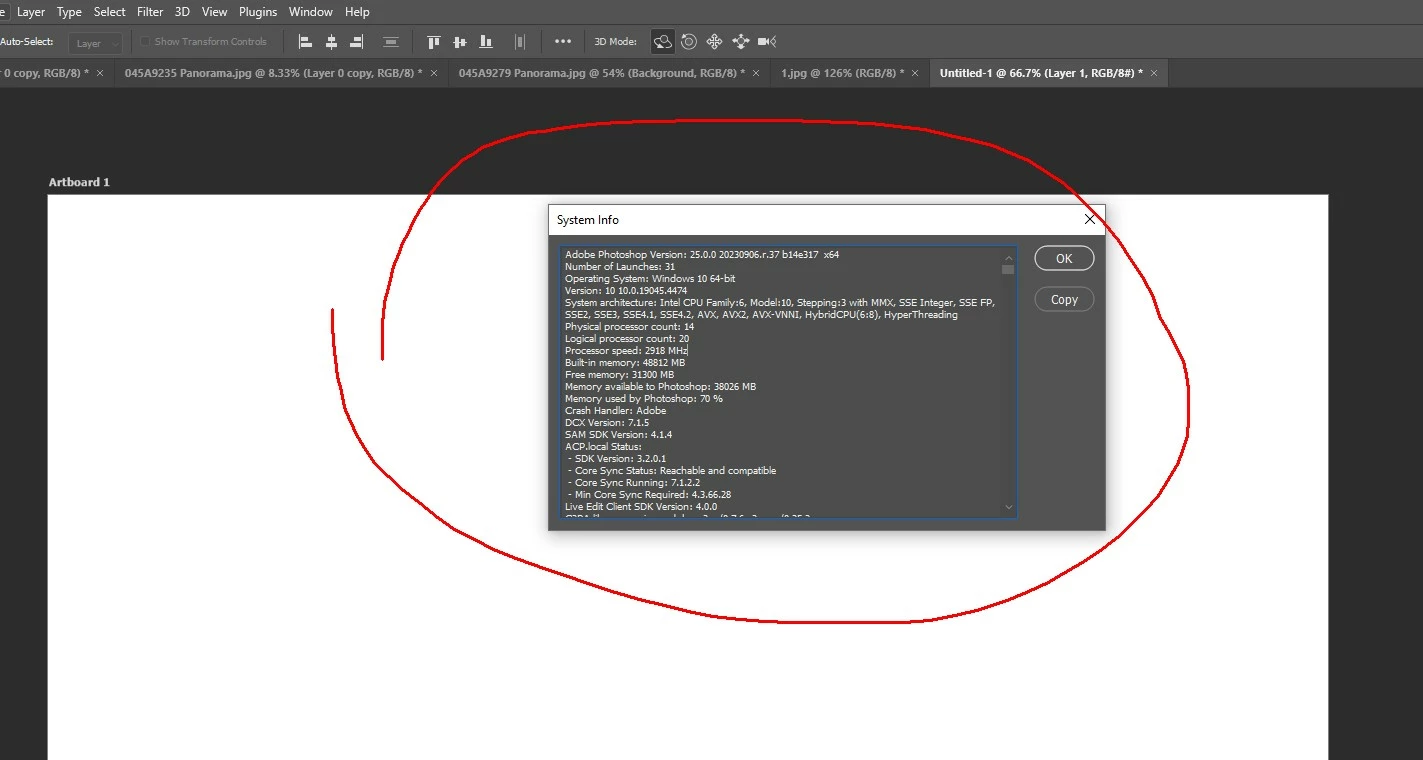Screen dimensions: 1423x760
Task: Click 'DCX Version: 7.1.5' line
Action: [607, 423]
